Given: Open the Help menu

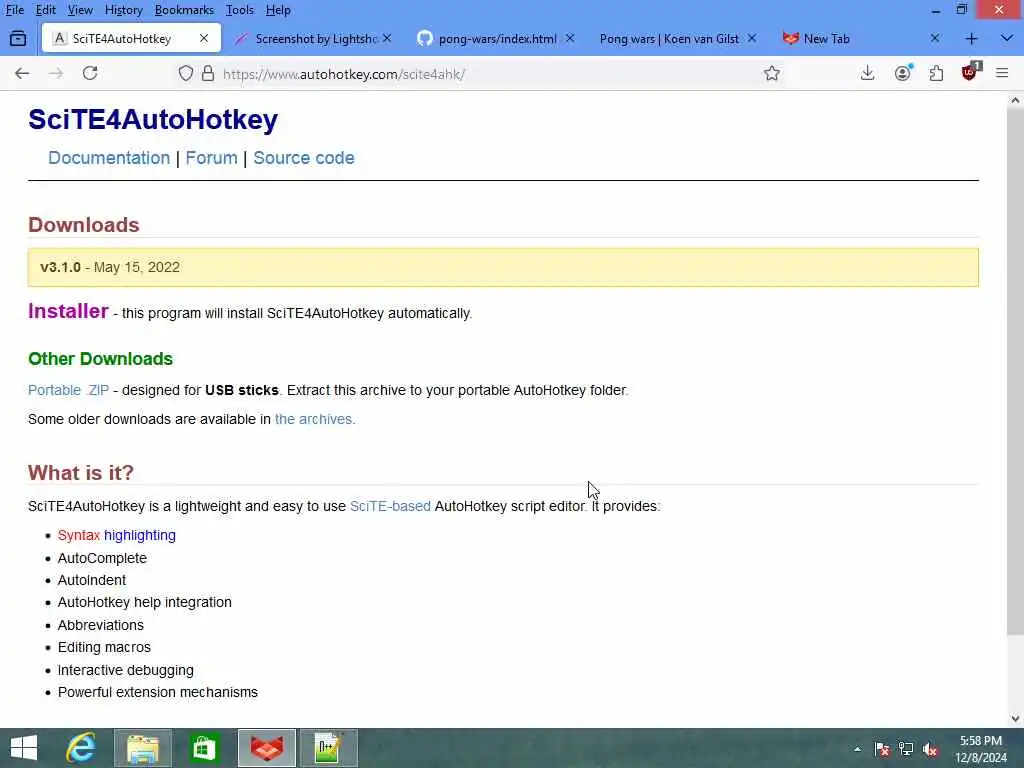Looking at the screenshot, I should coord(278,10).
